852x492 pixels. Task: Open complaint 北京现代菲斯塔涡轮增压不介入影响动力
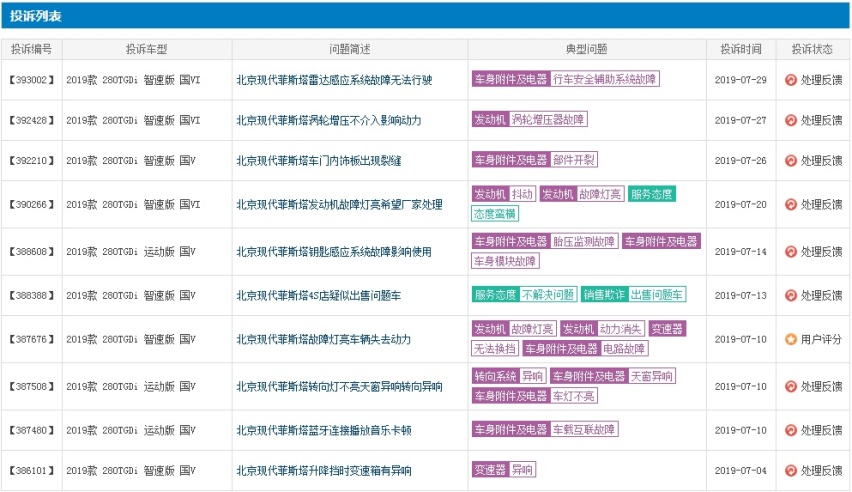click(329, 120)
